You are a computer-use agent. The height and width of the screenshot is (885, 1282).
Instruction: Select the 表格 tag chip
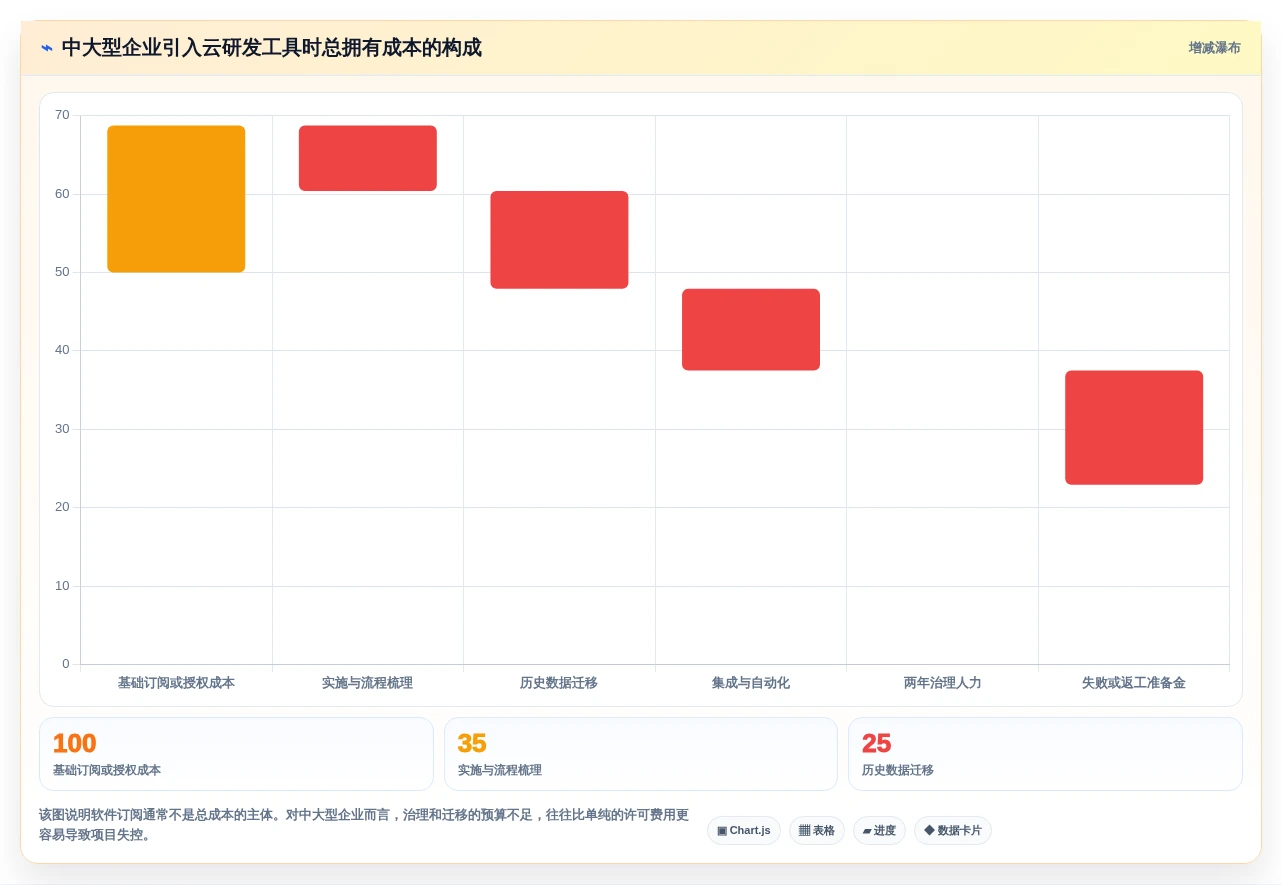pyautogui.click(x=817, y=831)
